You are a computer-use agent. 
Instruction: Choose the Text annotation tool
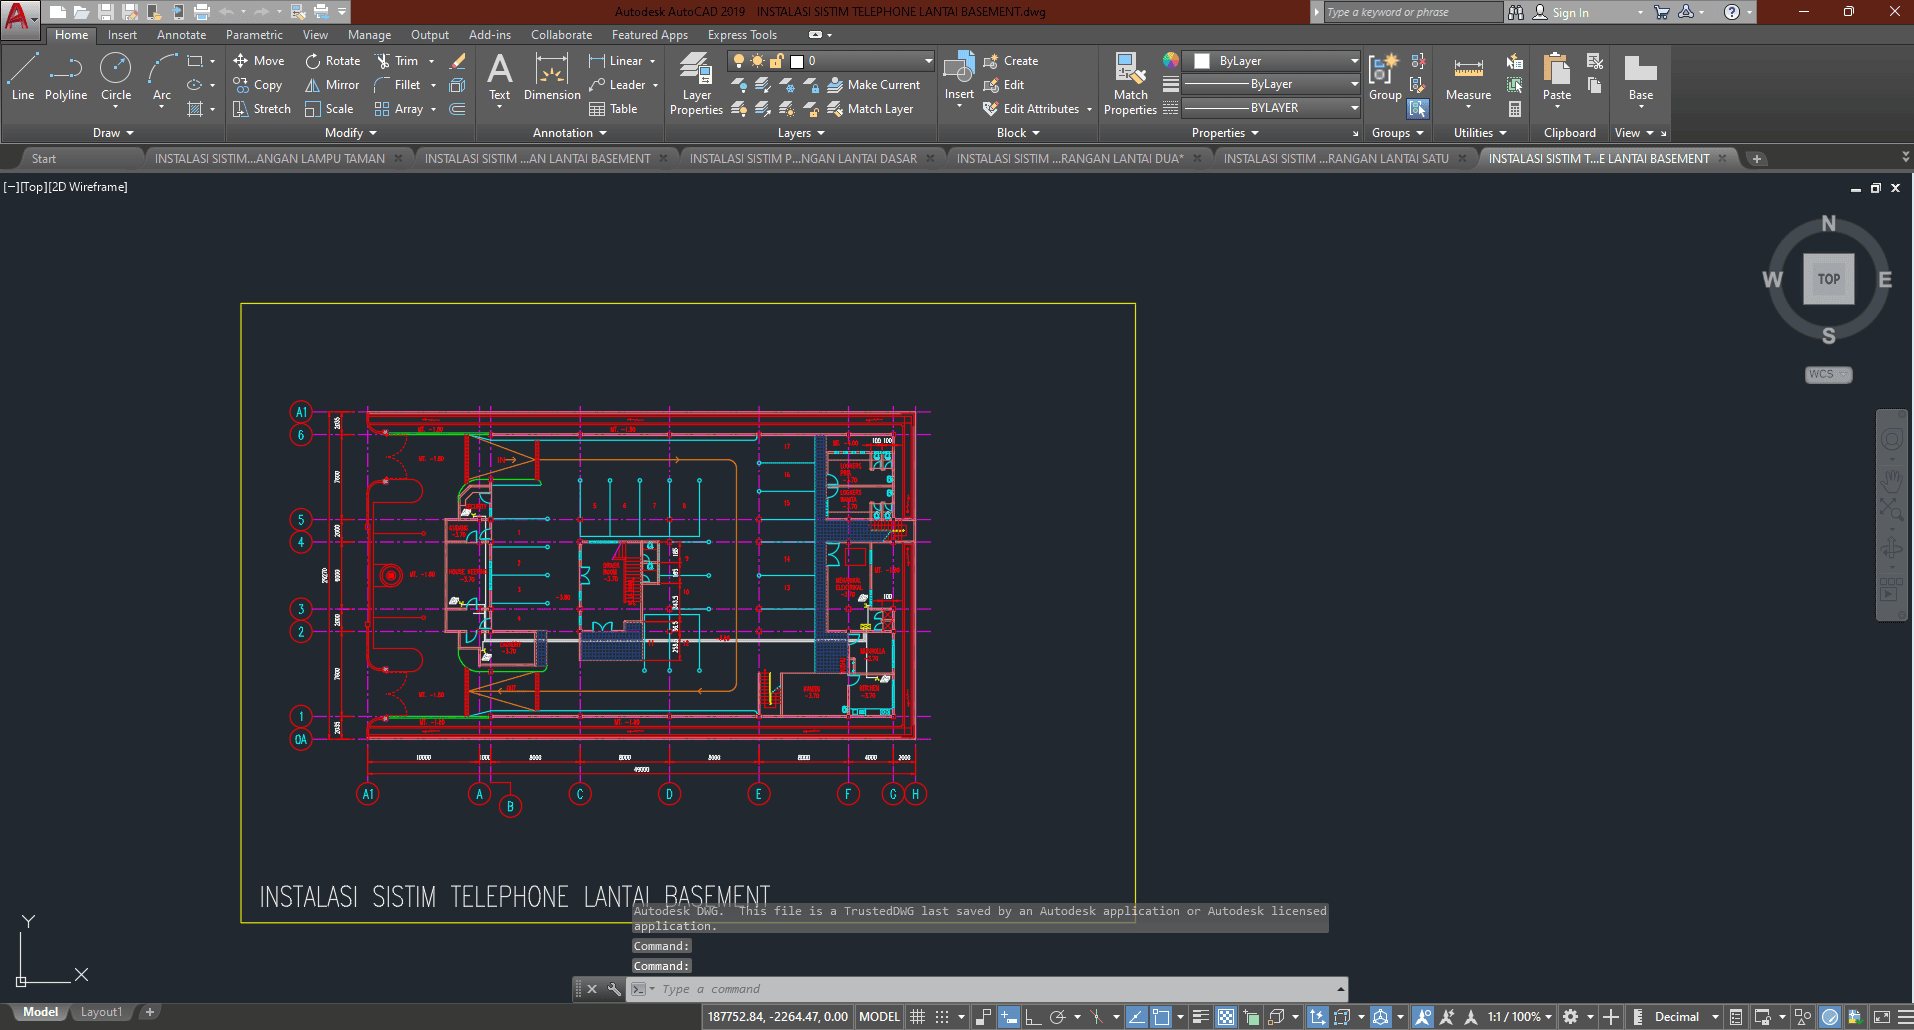(x=499, y=76)
